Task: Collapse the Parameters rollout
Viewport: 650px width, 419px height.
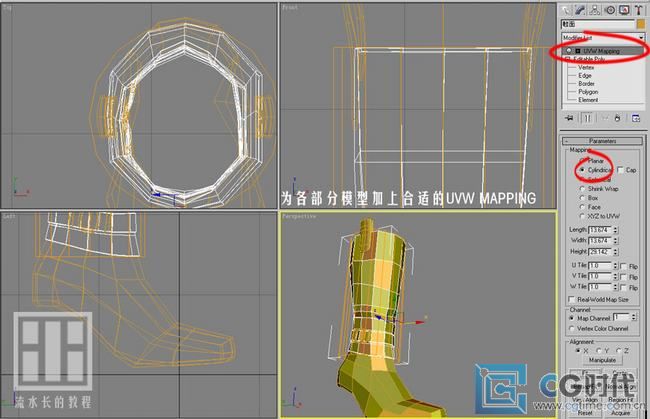Action: pos(603,141)
